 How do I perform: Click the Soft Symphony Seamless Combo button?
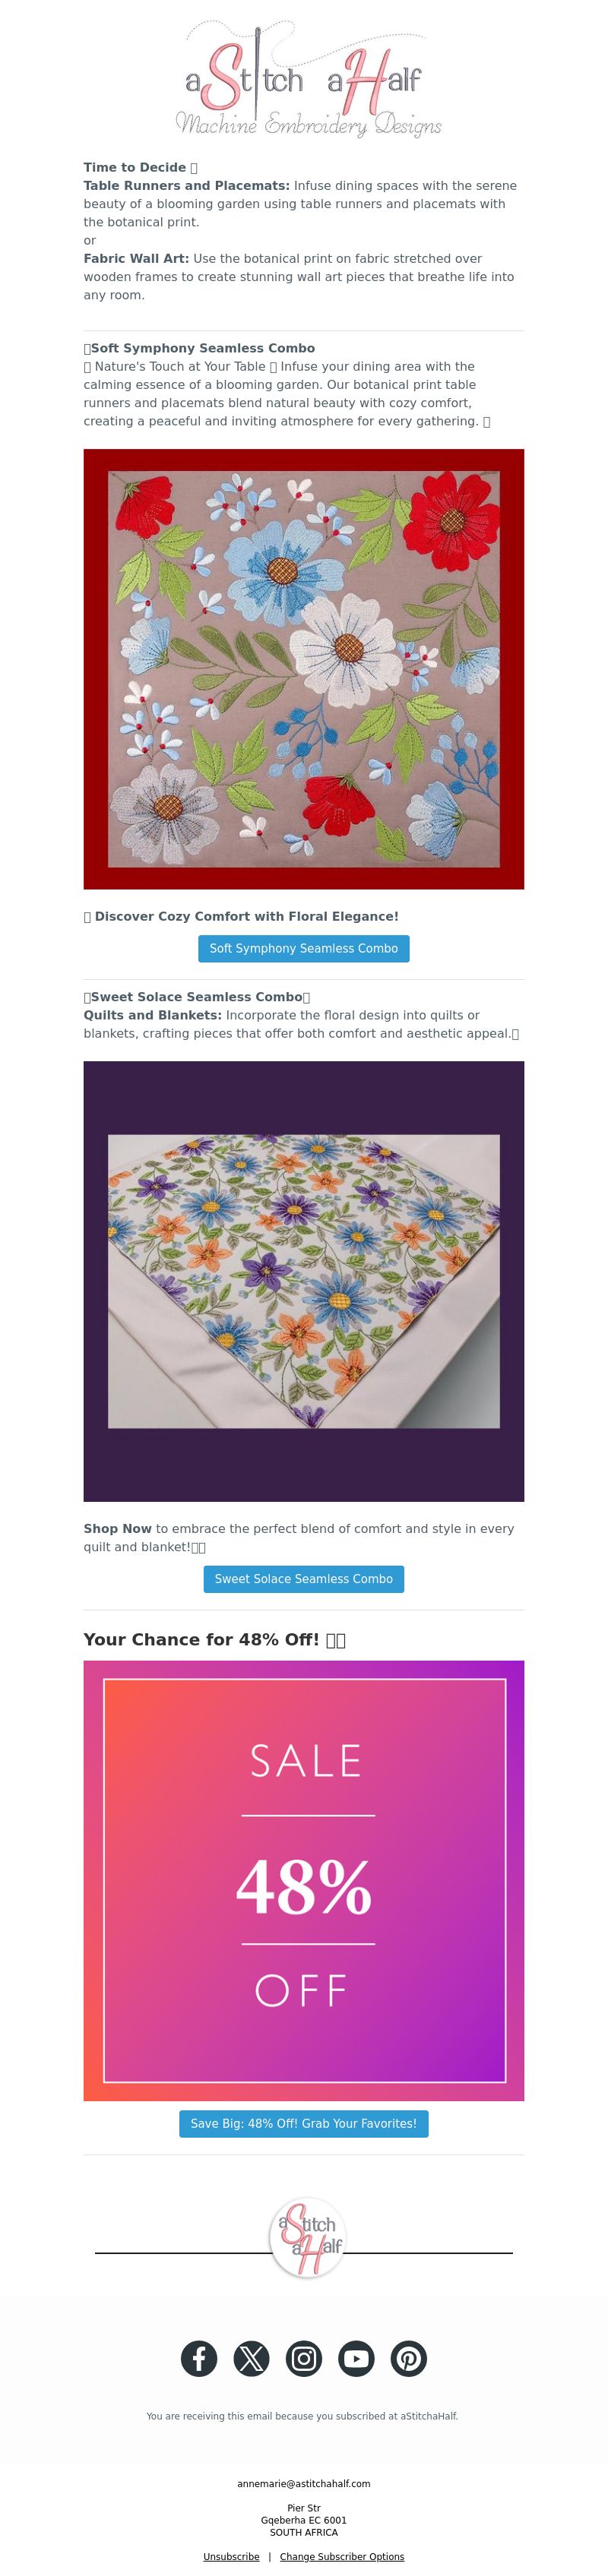click(304, 948)
